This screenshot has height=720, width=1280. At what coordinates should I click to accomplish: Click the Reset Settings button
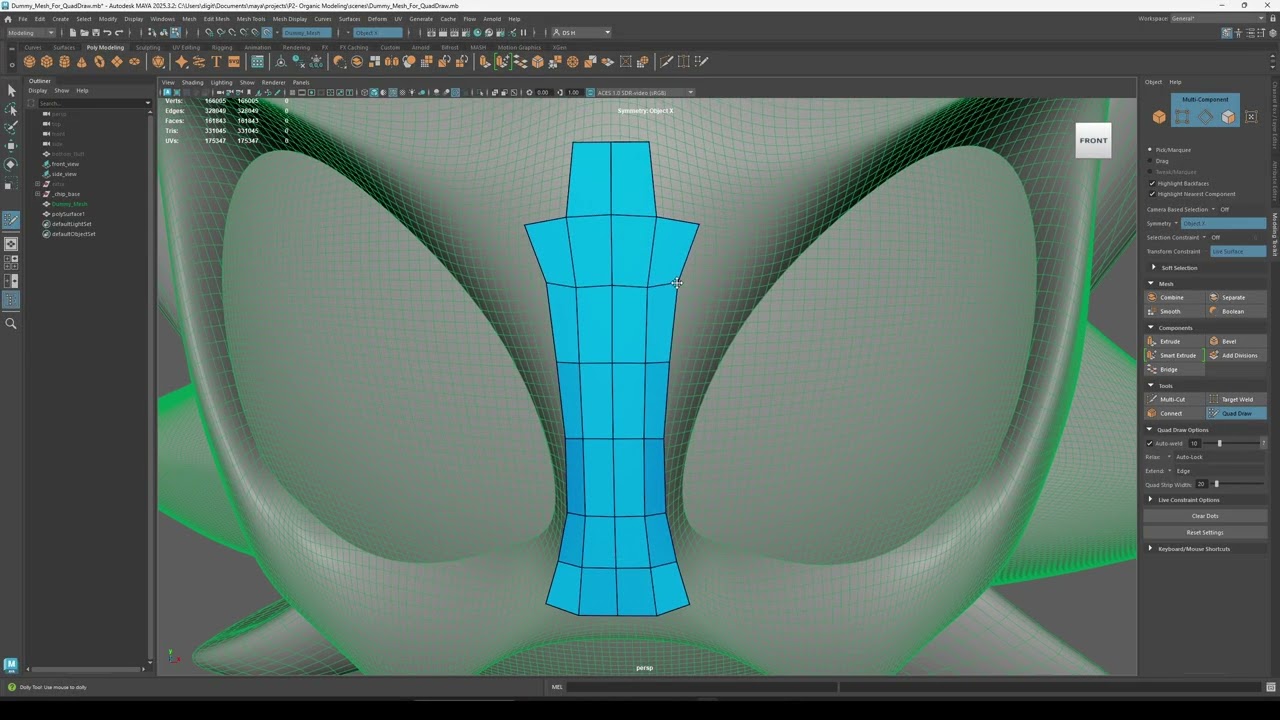[1205, 532]
